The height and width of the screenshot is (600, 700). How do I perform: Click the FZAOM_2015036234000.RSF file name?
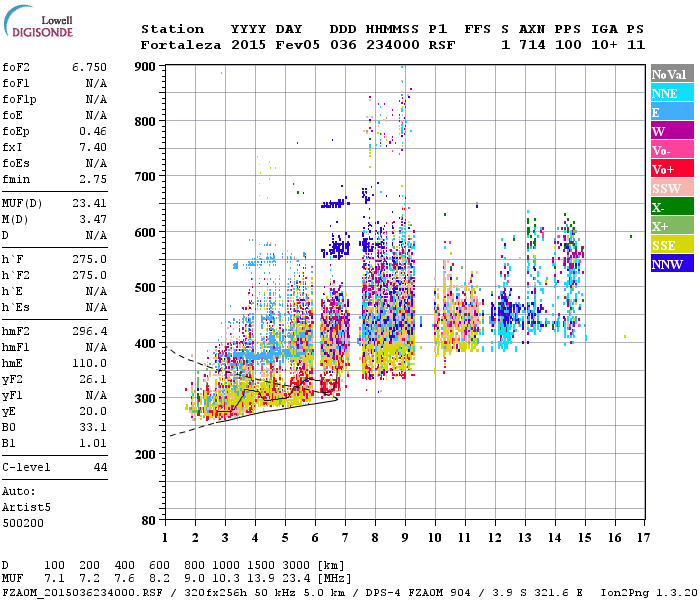[83, 593]
